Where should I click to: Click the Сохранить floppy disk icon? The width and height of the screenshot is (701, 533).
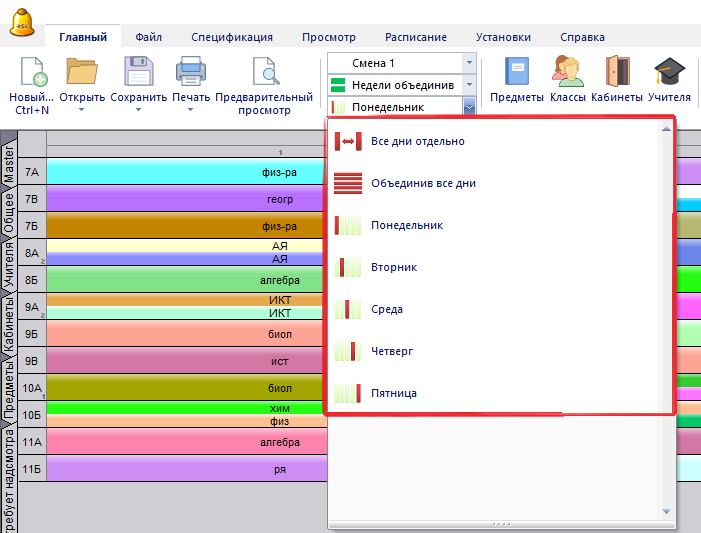click(138, 74)
